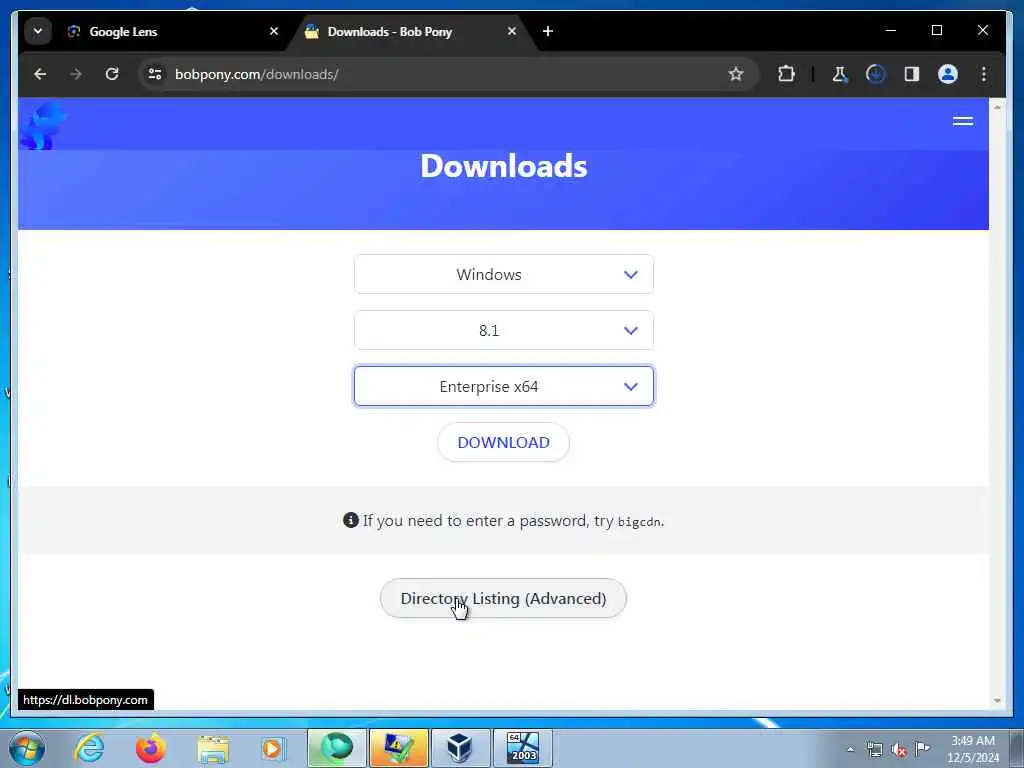Viewport: 1024px width, 768px height.
Task: Expand the 8.1 version dropdown
Action: [x=504, y=330]
